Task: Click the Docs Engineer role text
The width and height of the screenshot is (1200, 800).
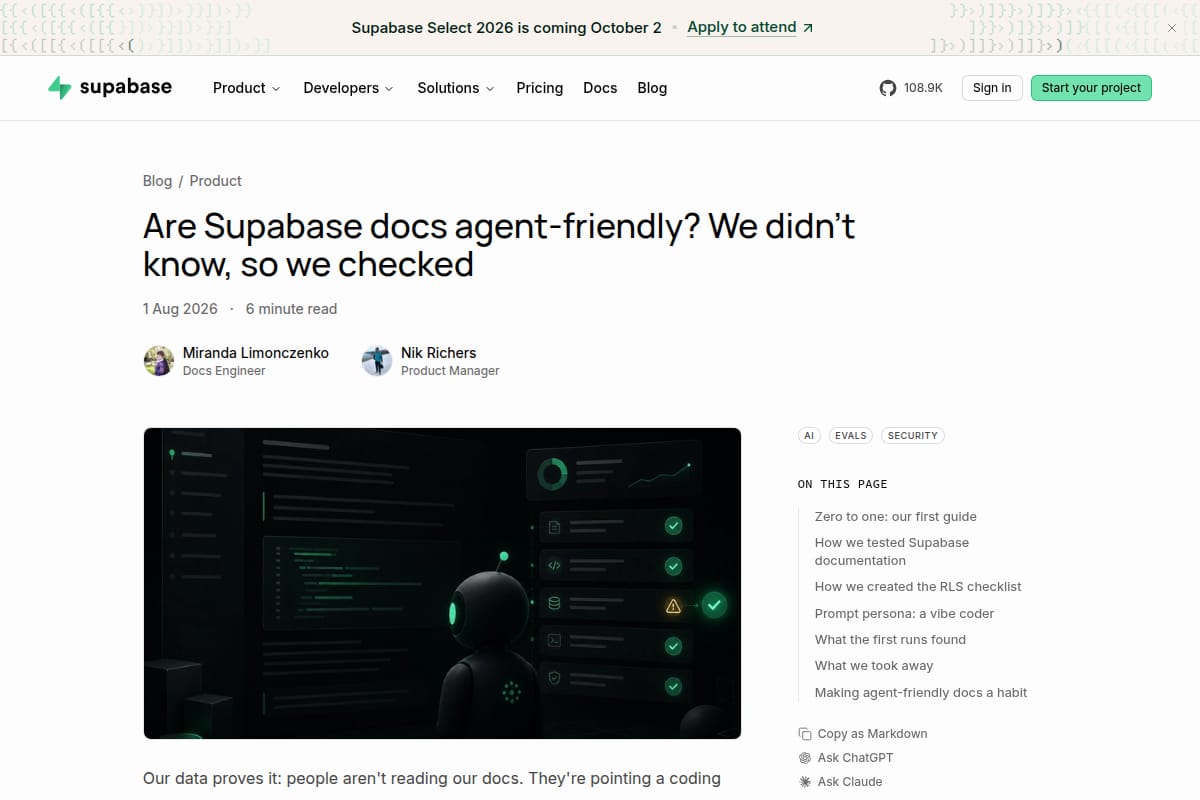Action: pos(224,371)
